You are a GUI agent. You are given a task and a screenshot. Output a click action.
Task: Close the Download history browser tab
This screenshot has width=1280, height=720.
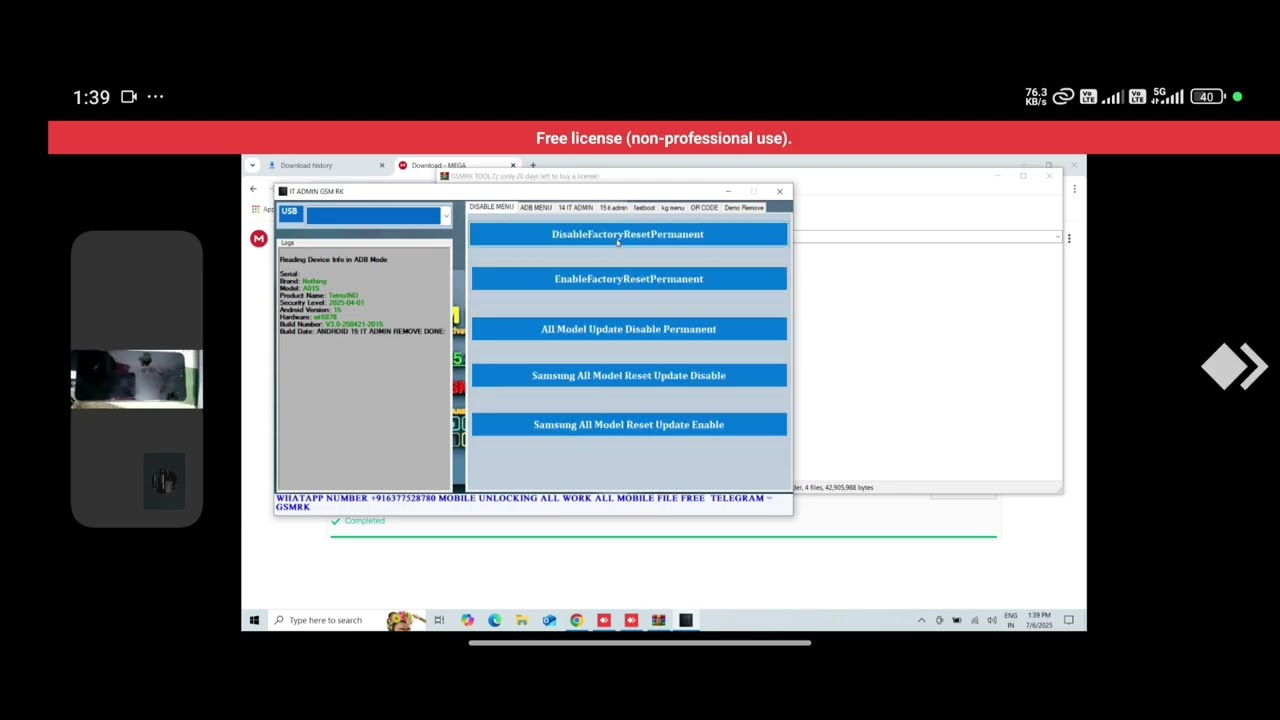click(381, 165)
